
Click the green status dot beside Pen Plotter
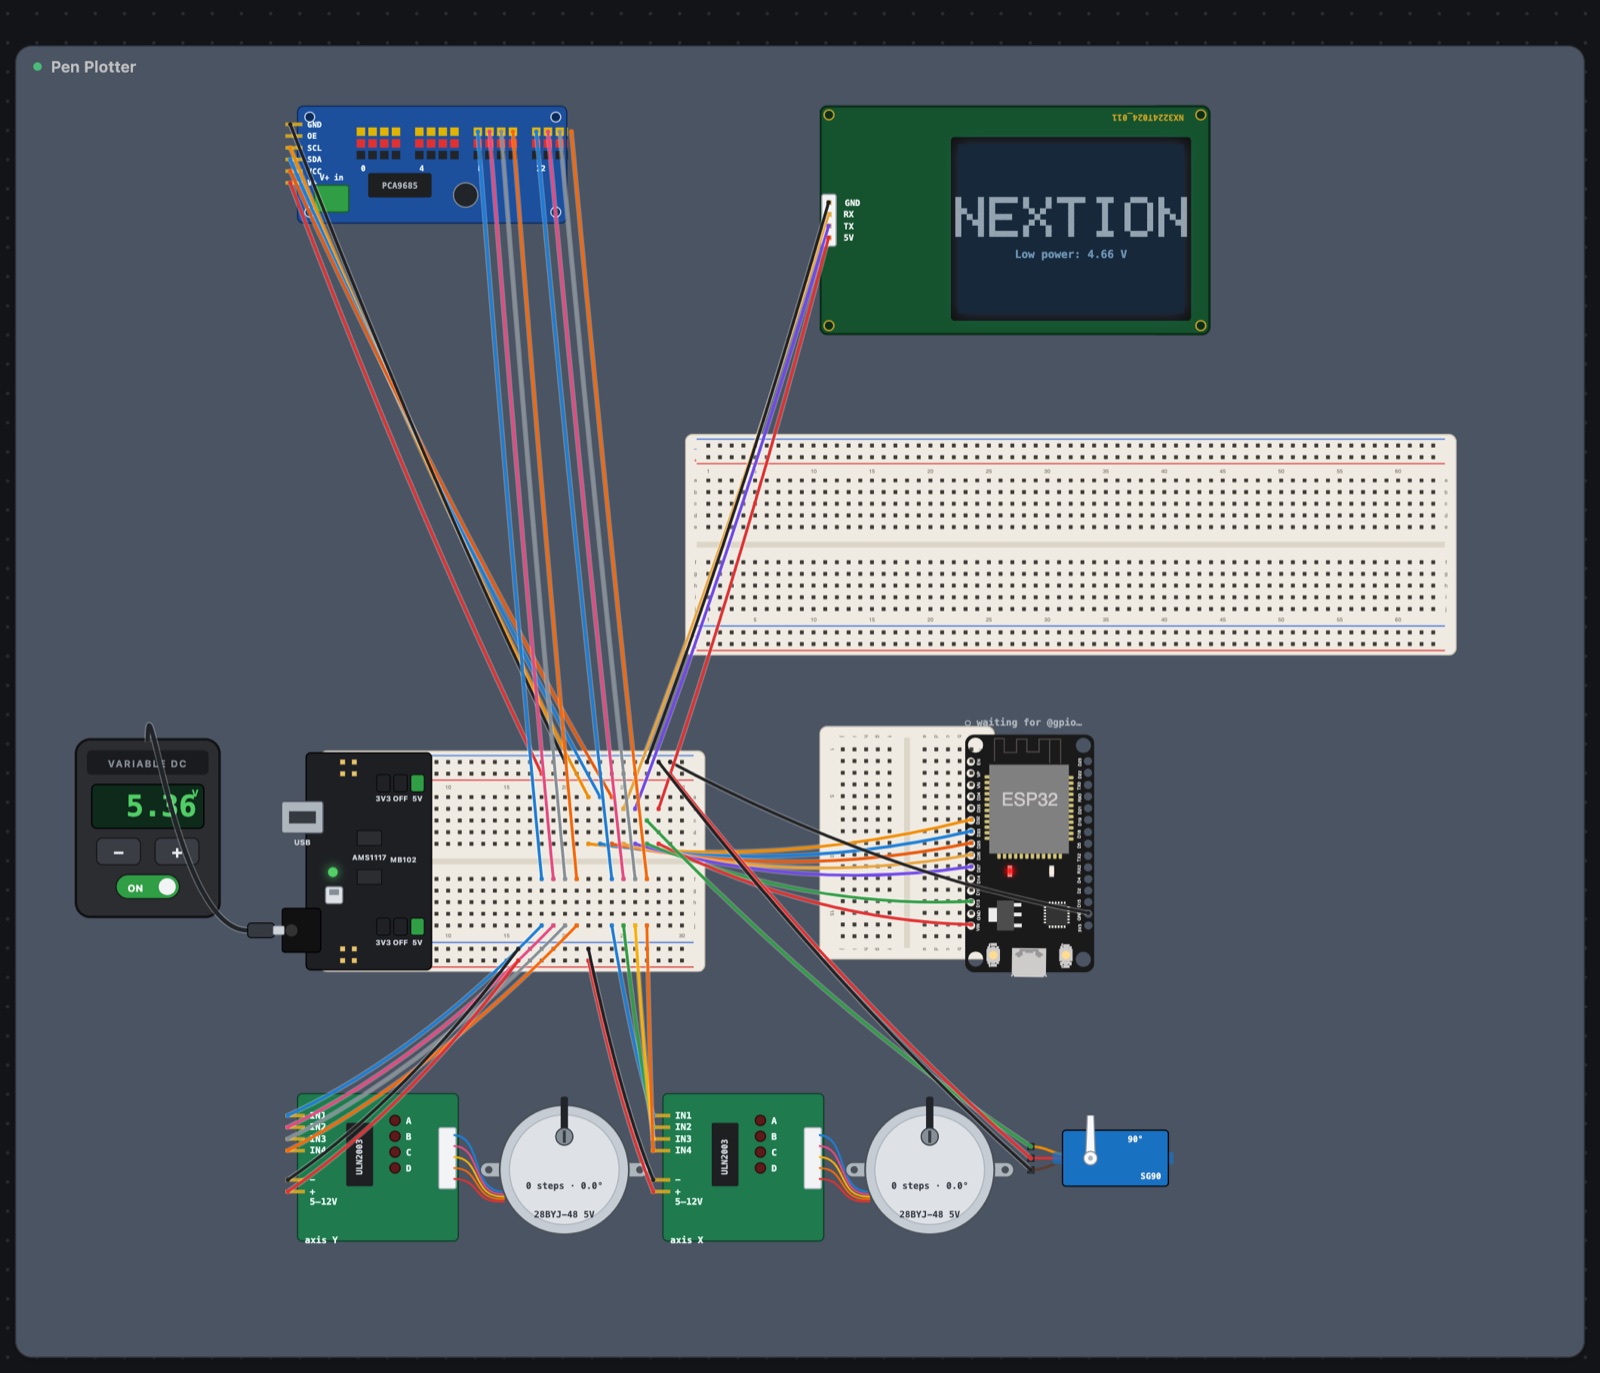click(38, 67)
